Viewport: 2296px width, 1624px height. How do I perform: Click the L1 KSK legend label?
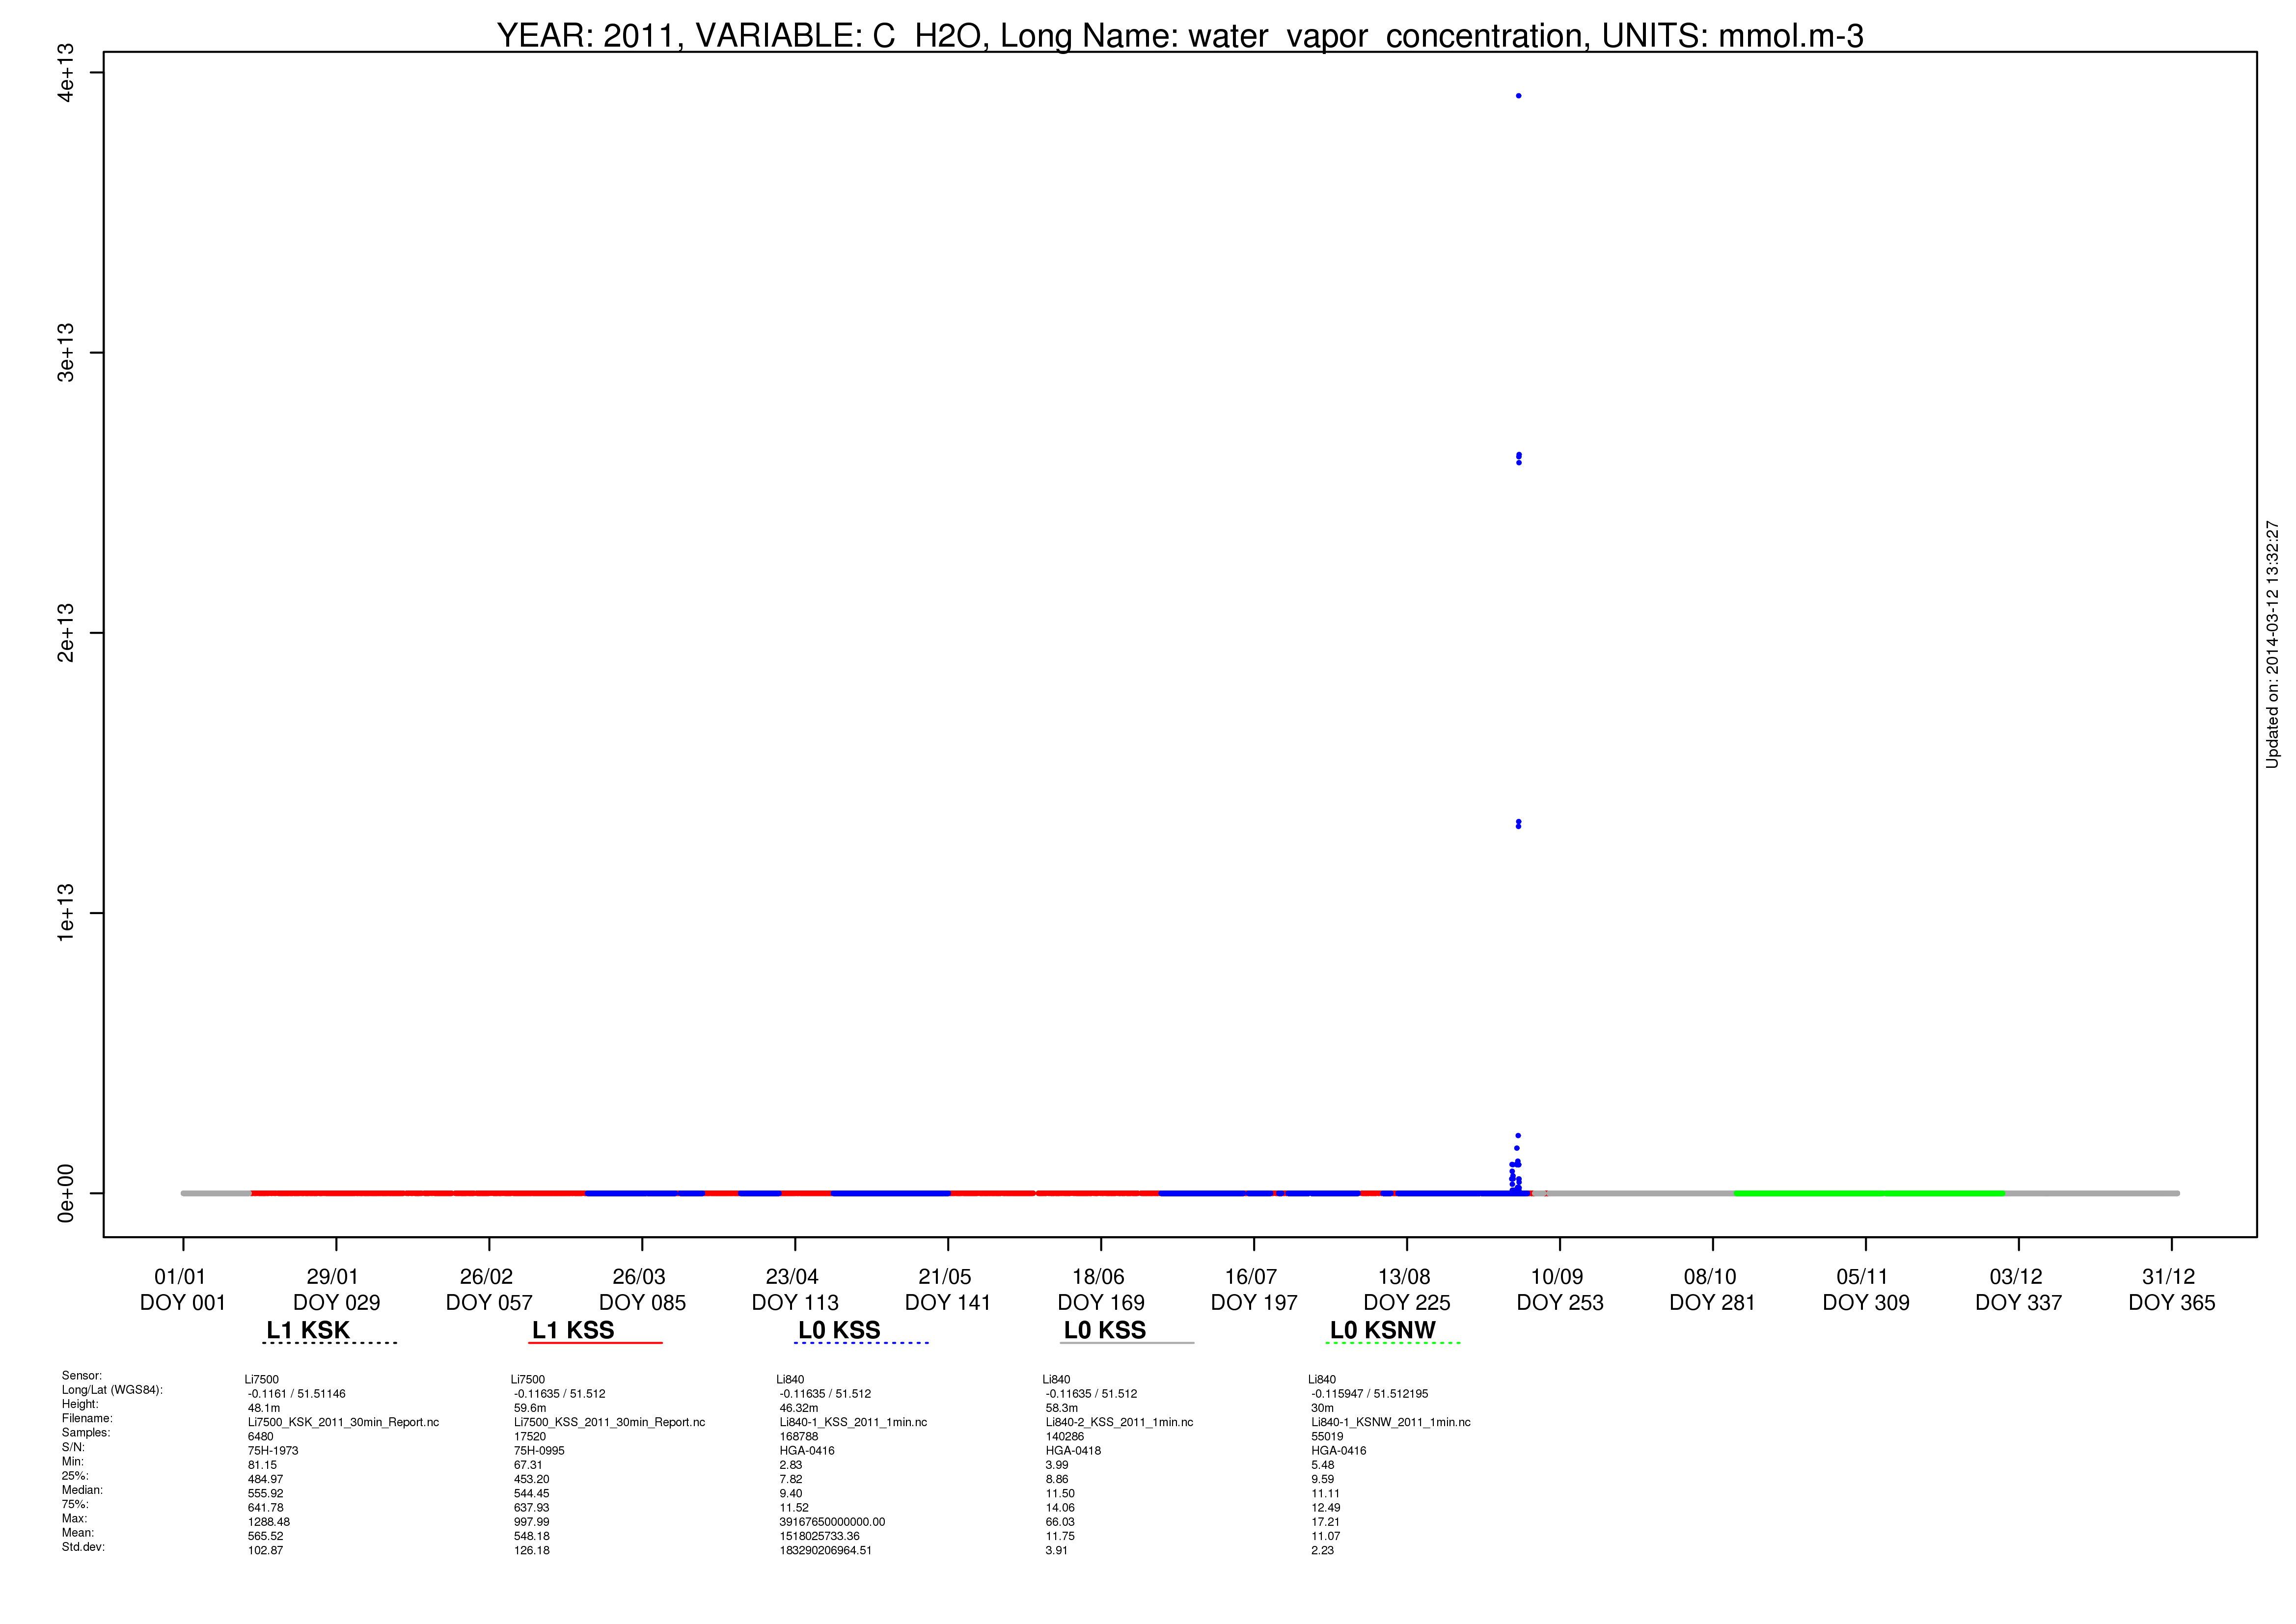point(308,1330)
